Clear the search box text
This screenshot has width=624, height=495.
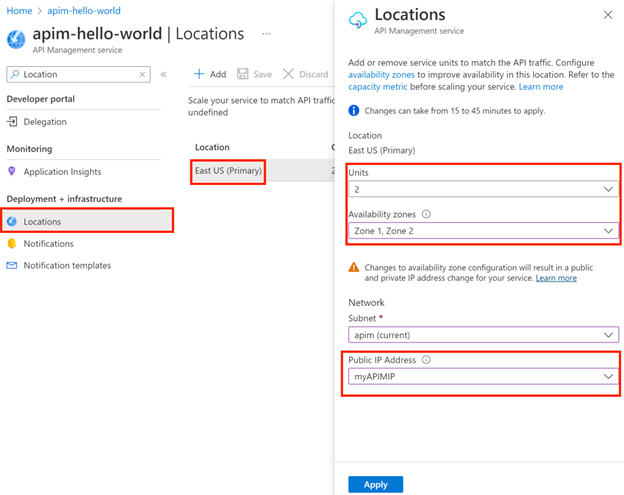(x=143, y=74)
